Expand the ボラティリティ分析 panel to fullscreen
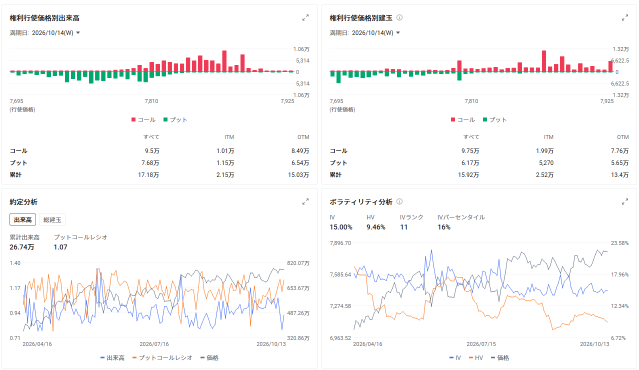 625,202
